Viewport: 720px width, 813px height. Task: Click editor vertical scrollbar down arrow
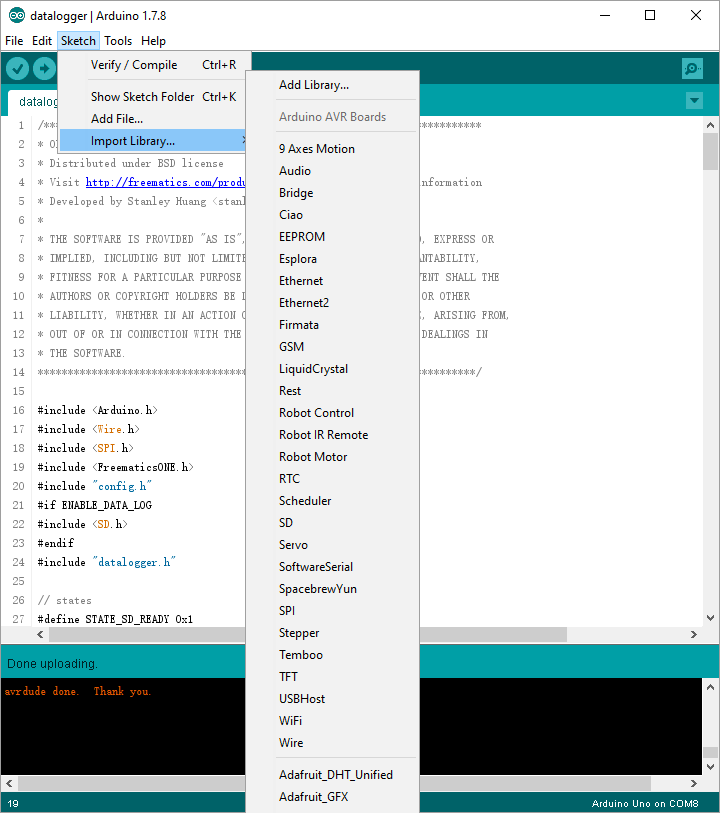coord(711,618)
